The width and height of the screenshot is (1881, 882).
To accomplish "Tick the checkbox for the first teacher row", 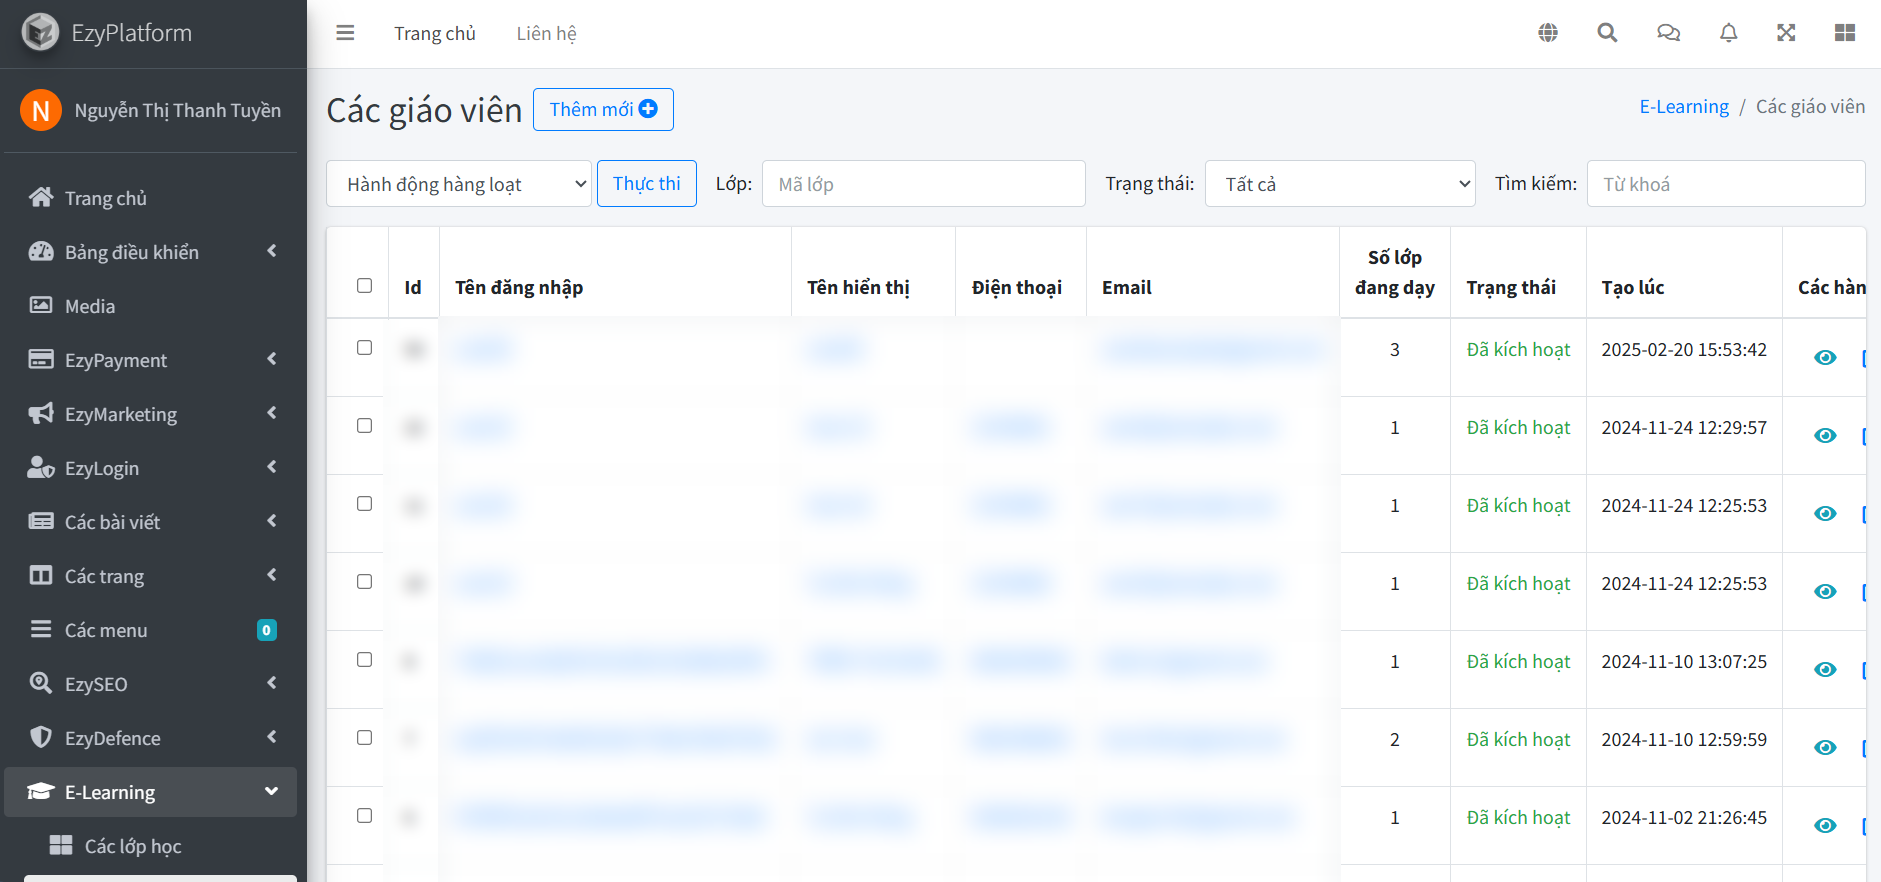I will [x=365, y=348].
